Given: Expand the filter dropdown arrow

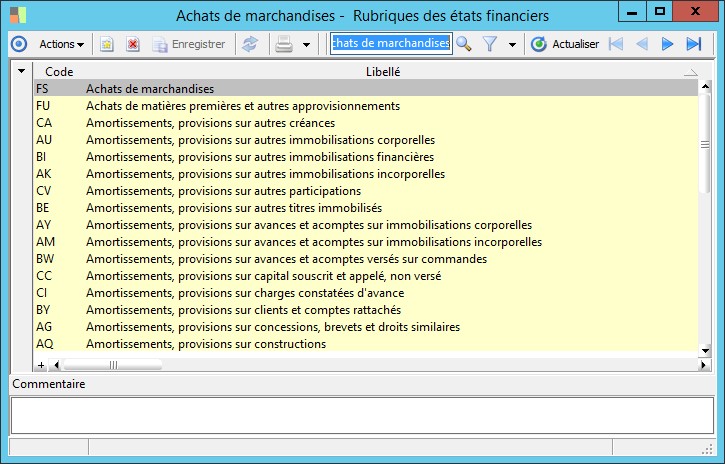Looking at the screenshot, I should tap(512, 45).
